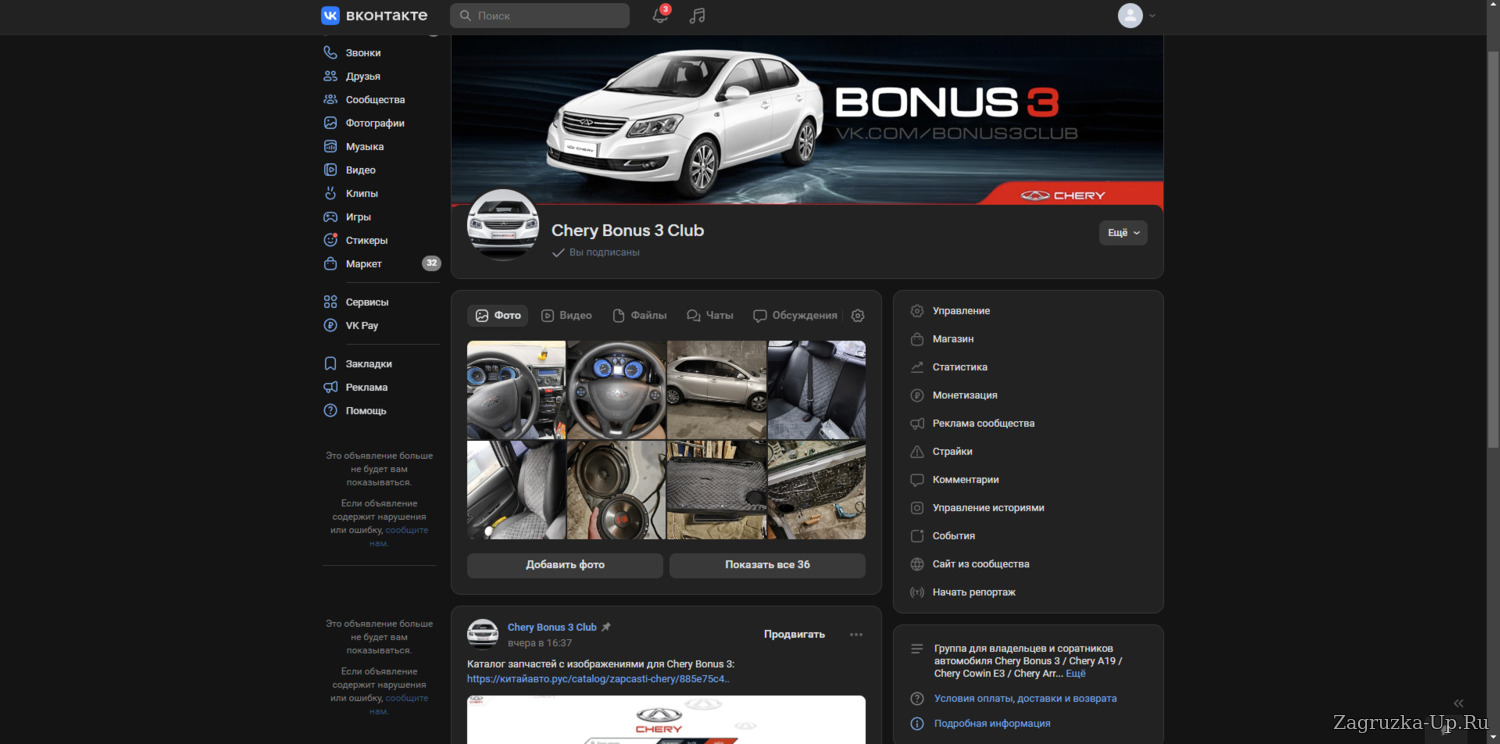Open the music note icon in header

click(x=697, y=16)
